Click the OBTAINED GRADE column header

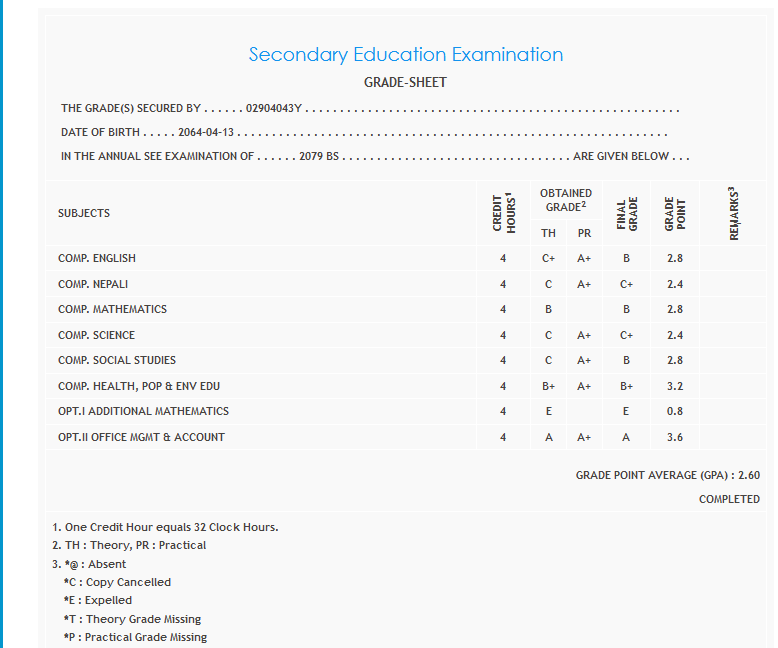click(565, 200)
